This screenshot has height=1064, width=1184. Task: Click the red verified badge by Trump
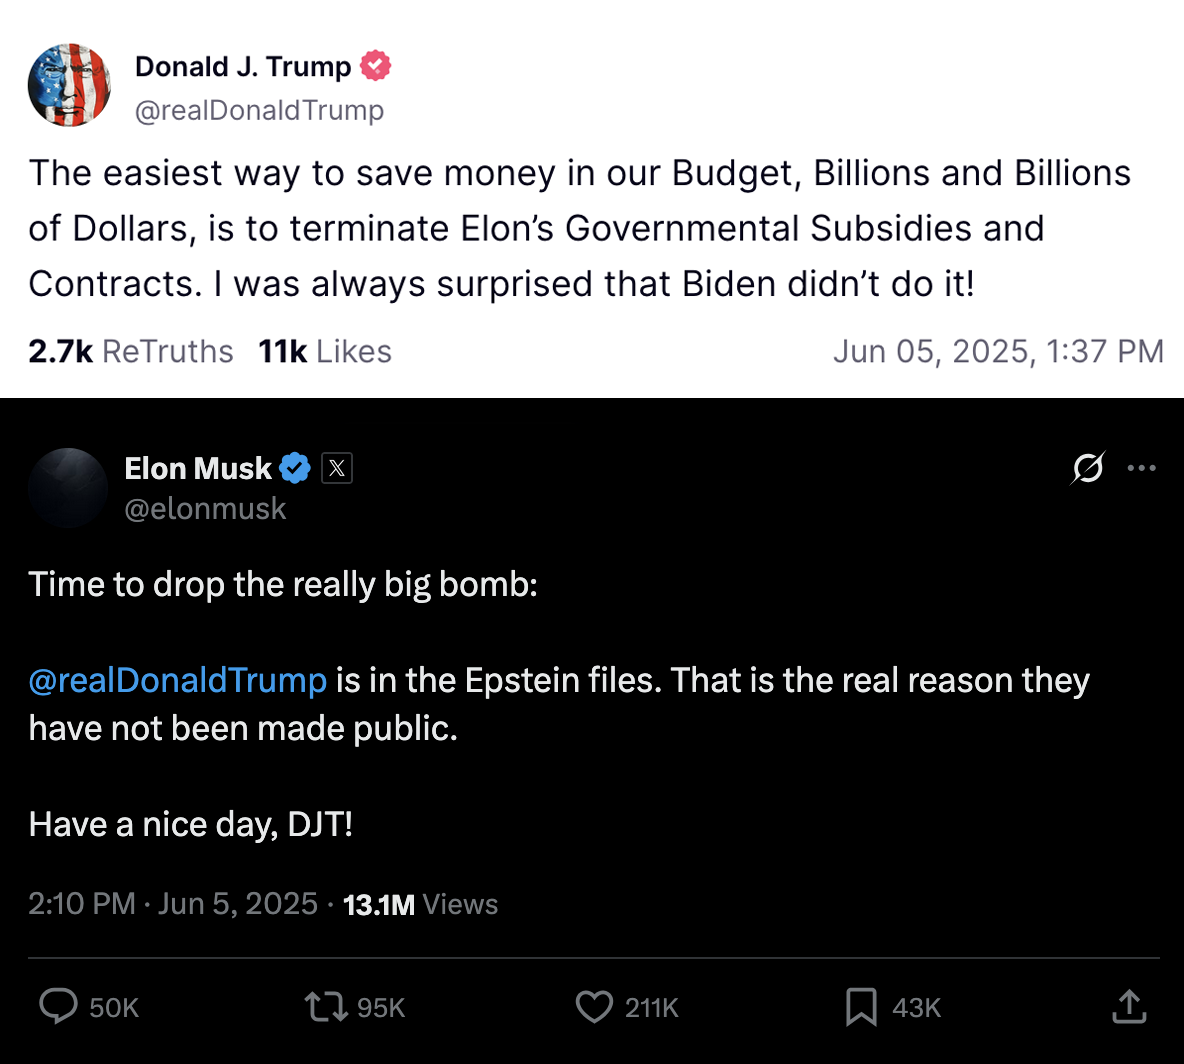tap(375, 66)
